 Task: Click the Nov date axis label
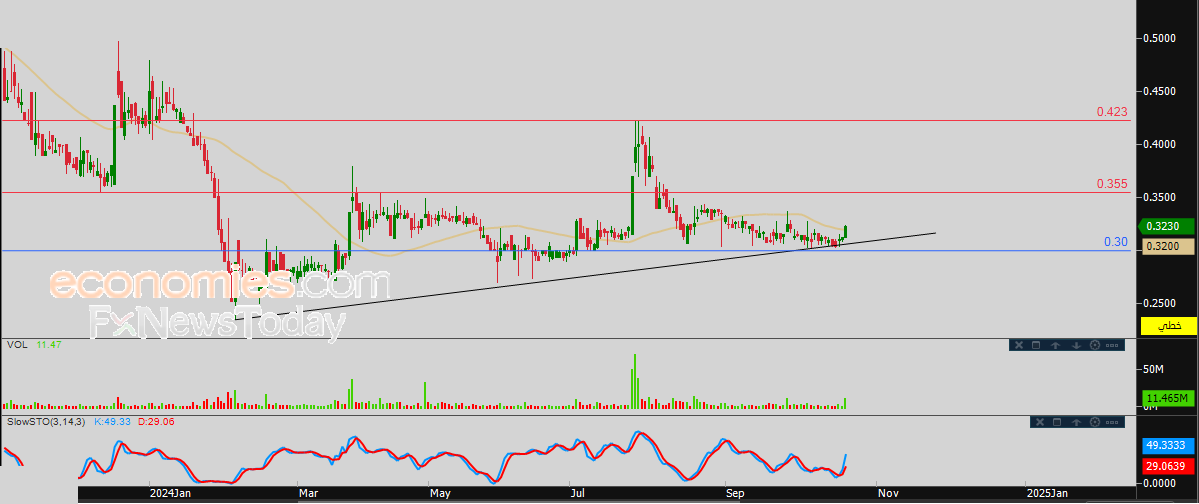coord(888,494)
